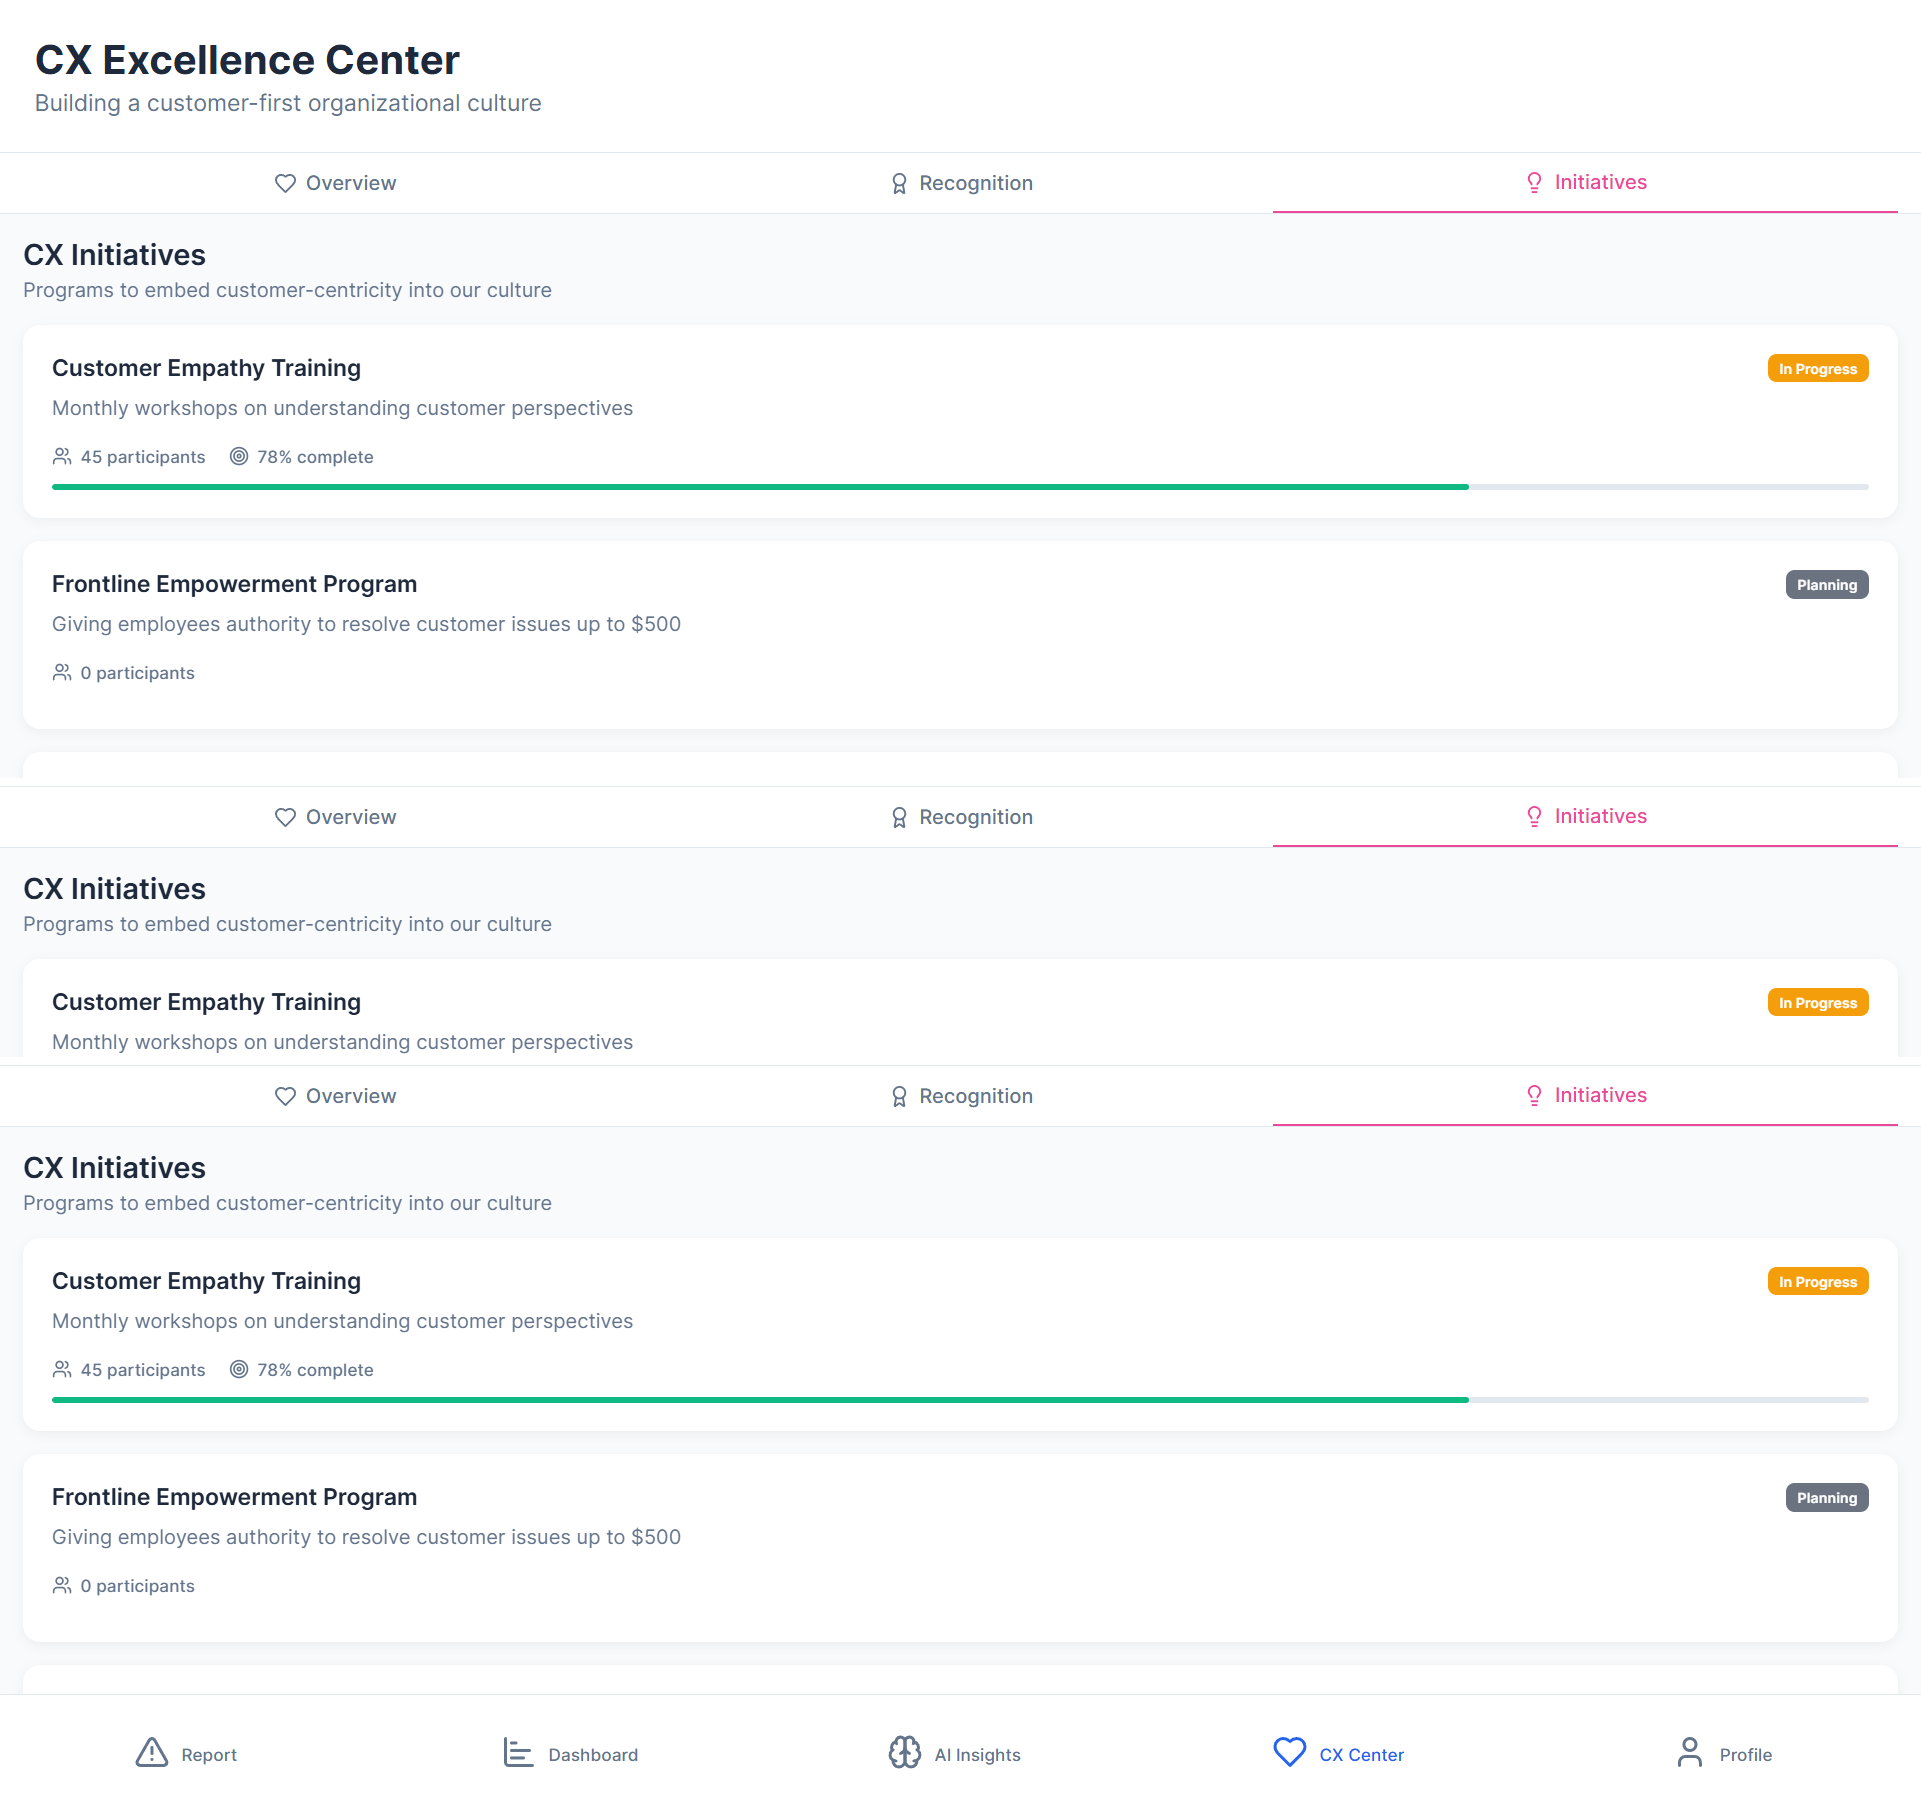
Task: Click the top Planning status badge
Action: pyautogui.click(x=1826, y=585)
